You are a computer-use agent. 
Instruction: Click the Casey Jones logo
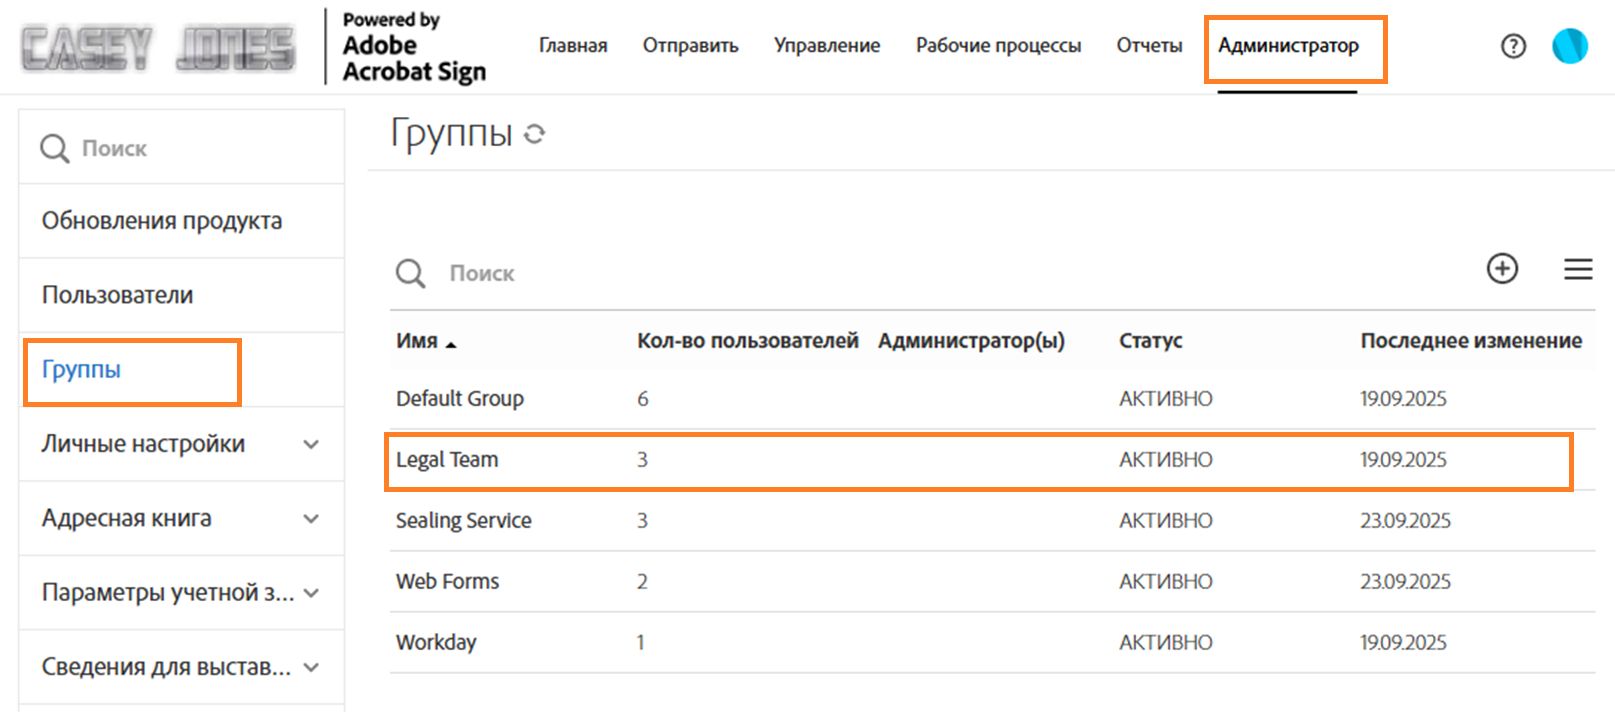click(x=158, y=48)
